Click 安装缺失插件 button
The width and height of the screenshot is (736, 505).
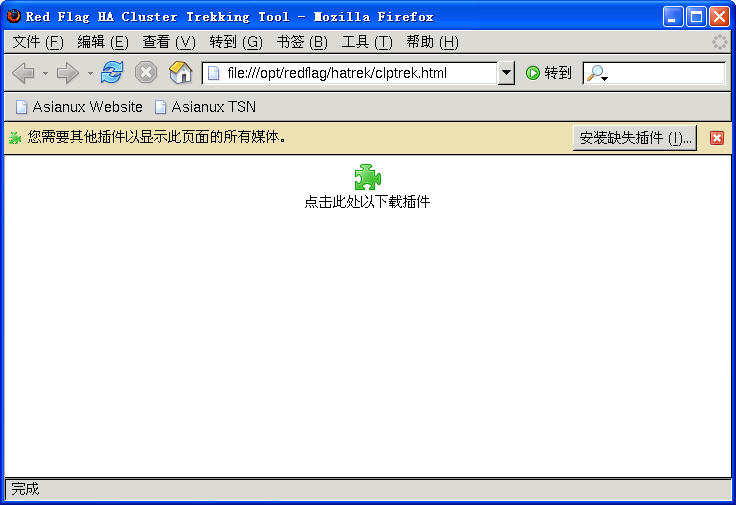coord(634,138)
